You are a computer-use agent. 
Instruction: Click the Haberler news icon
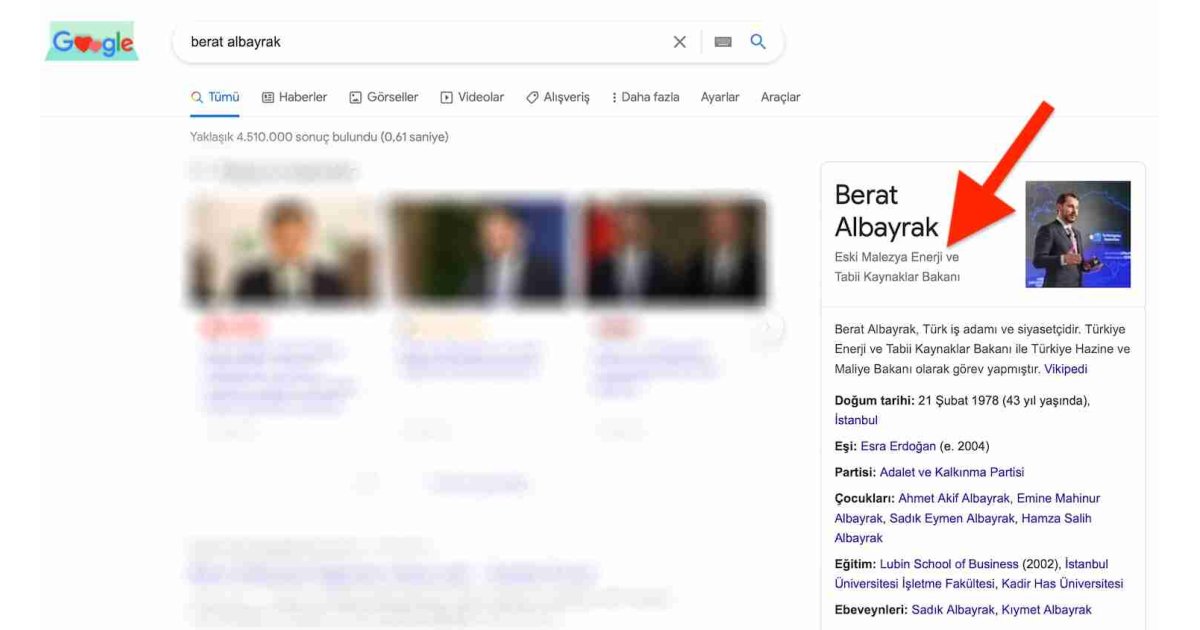coord(266,96)
